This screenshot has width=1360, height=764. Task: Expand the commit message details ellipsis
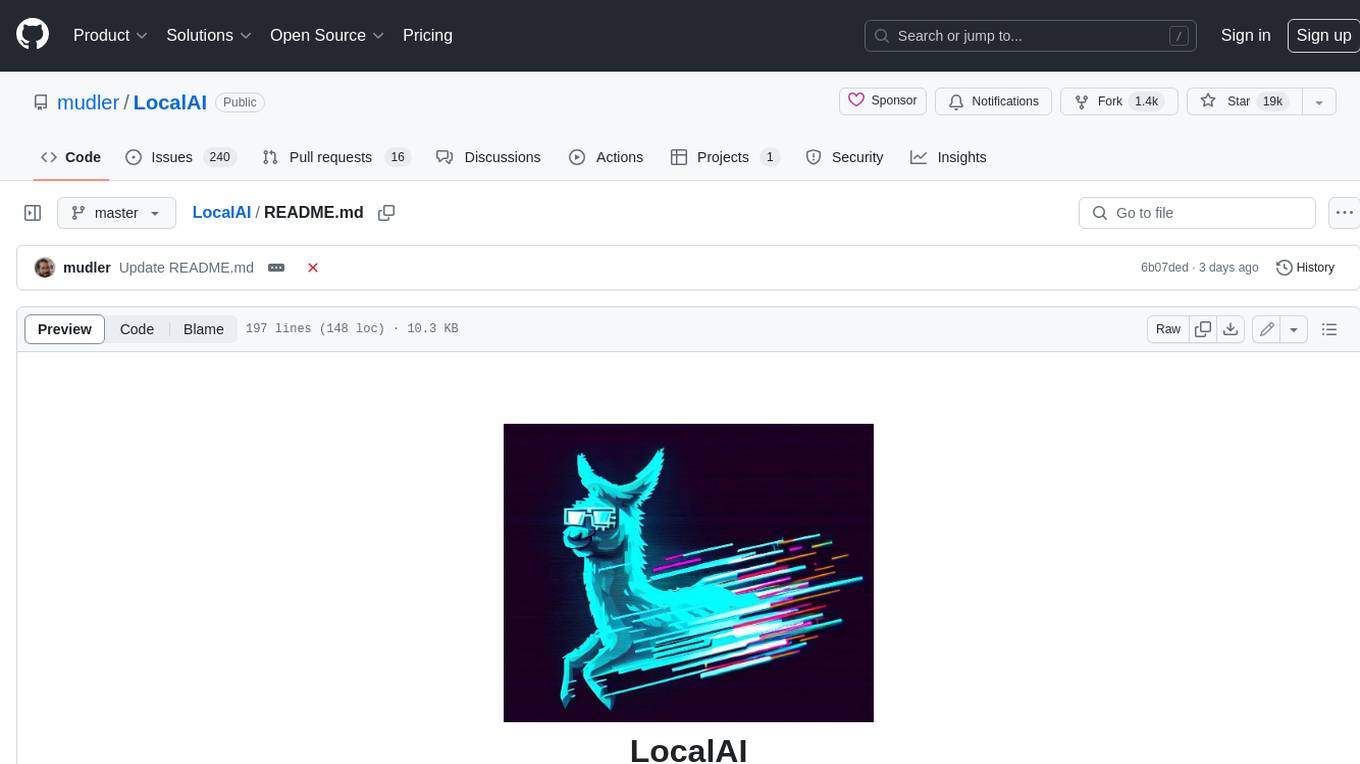point(276,268)
